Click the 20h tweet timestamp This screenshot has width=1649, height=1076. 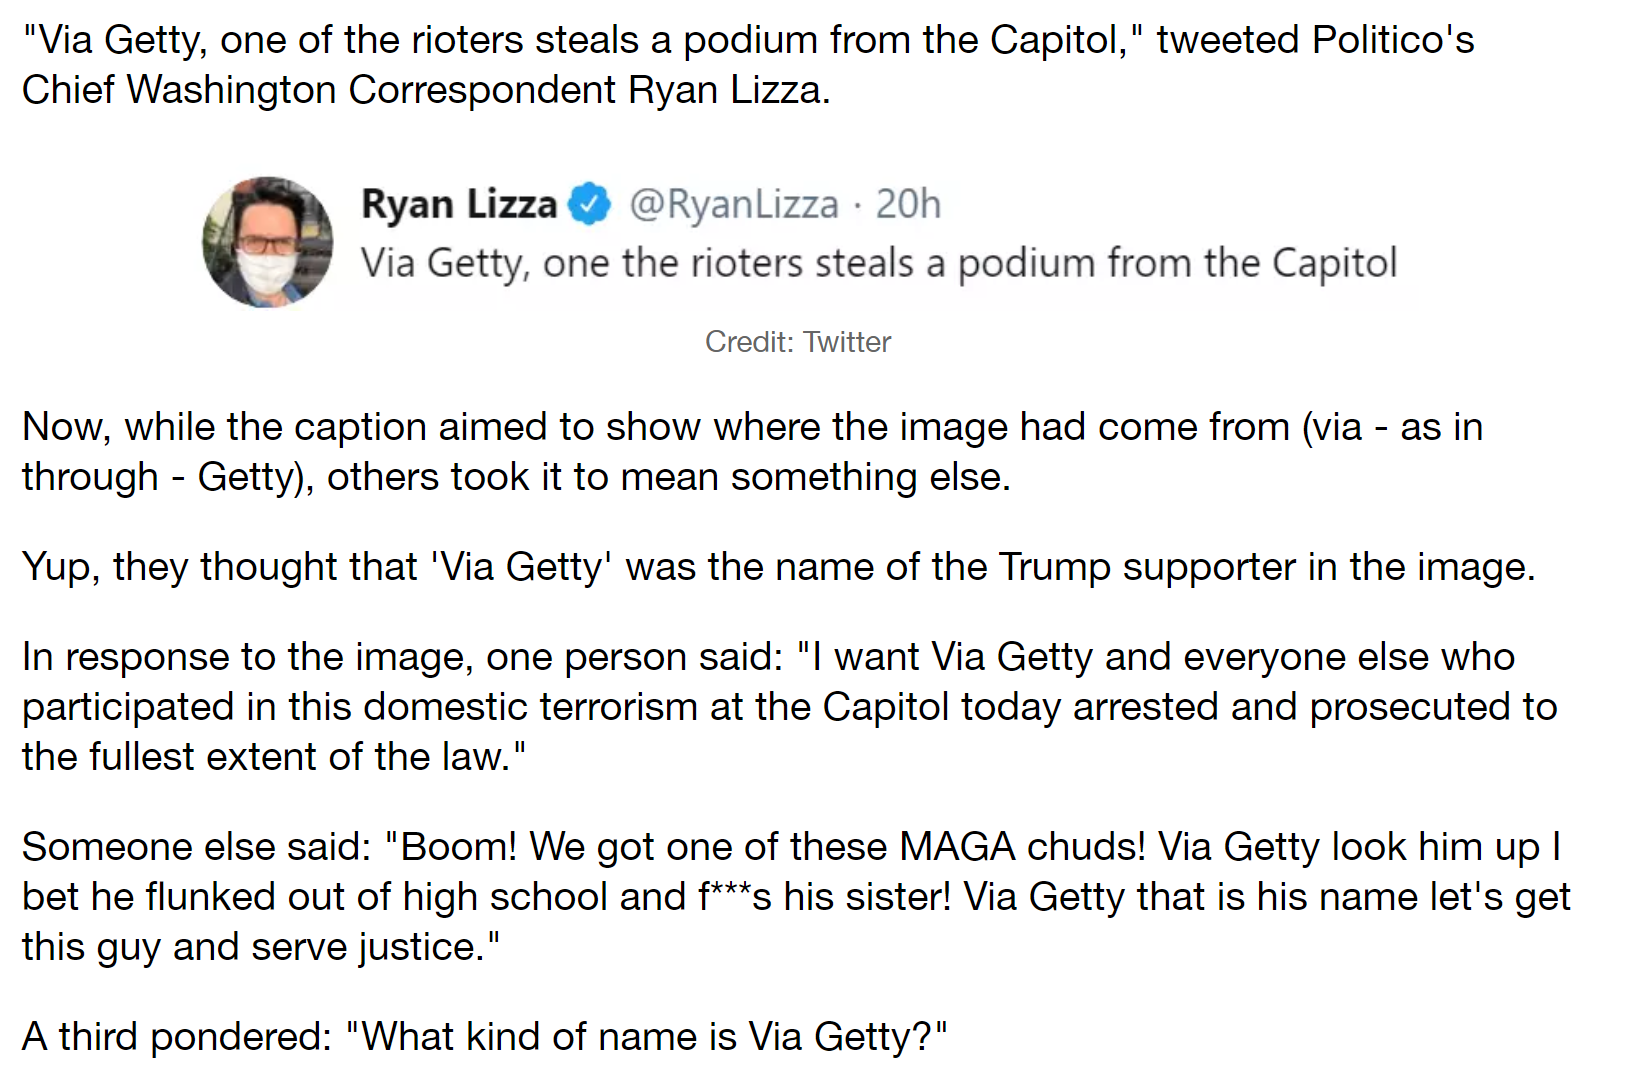[908, 204]
